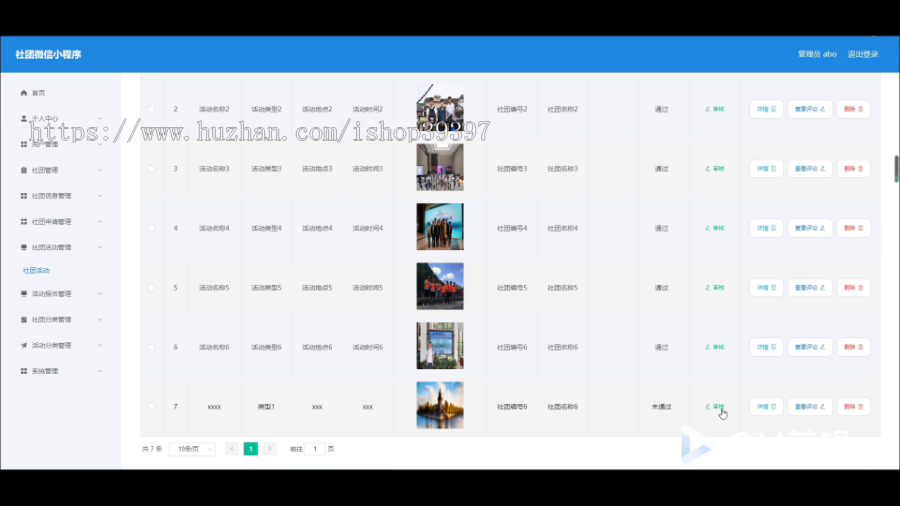Click the 个人中心 person icon in sidebar
The image size is (900, 506).
pyautogui.click(x=24, y=119)
